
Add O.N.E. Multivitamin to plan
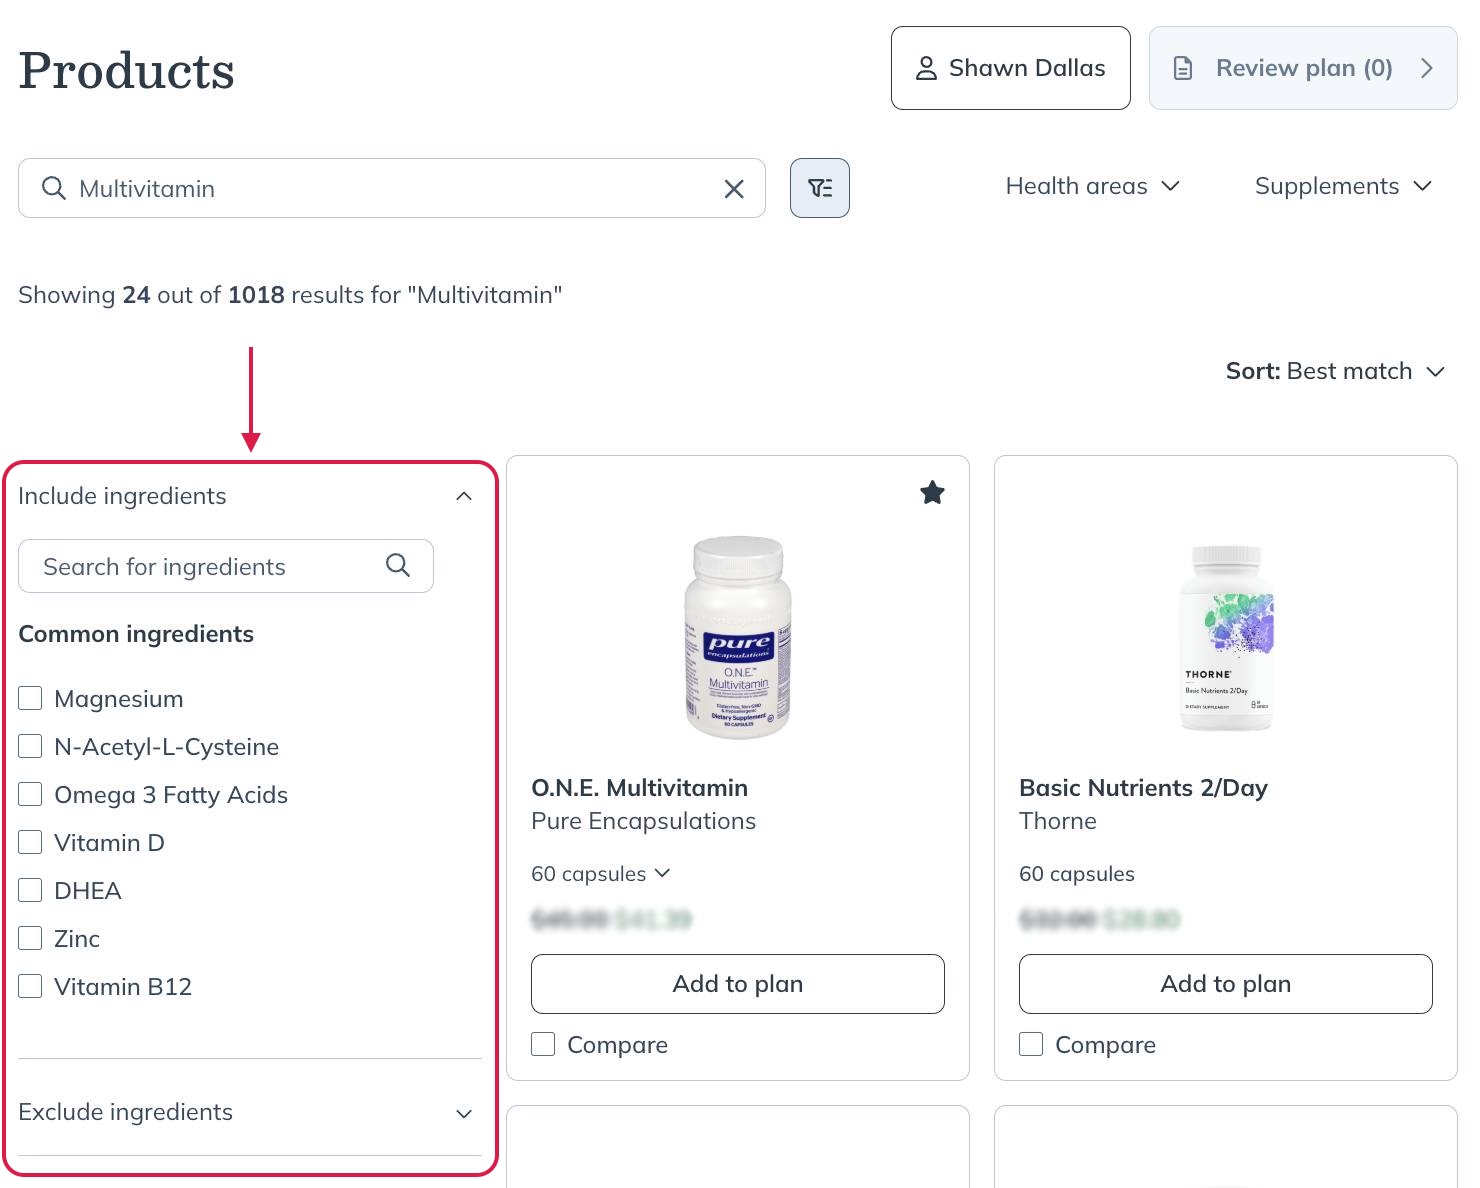pyautogui.click(x=737, y=984)
